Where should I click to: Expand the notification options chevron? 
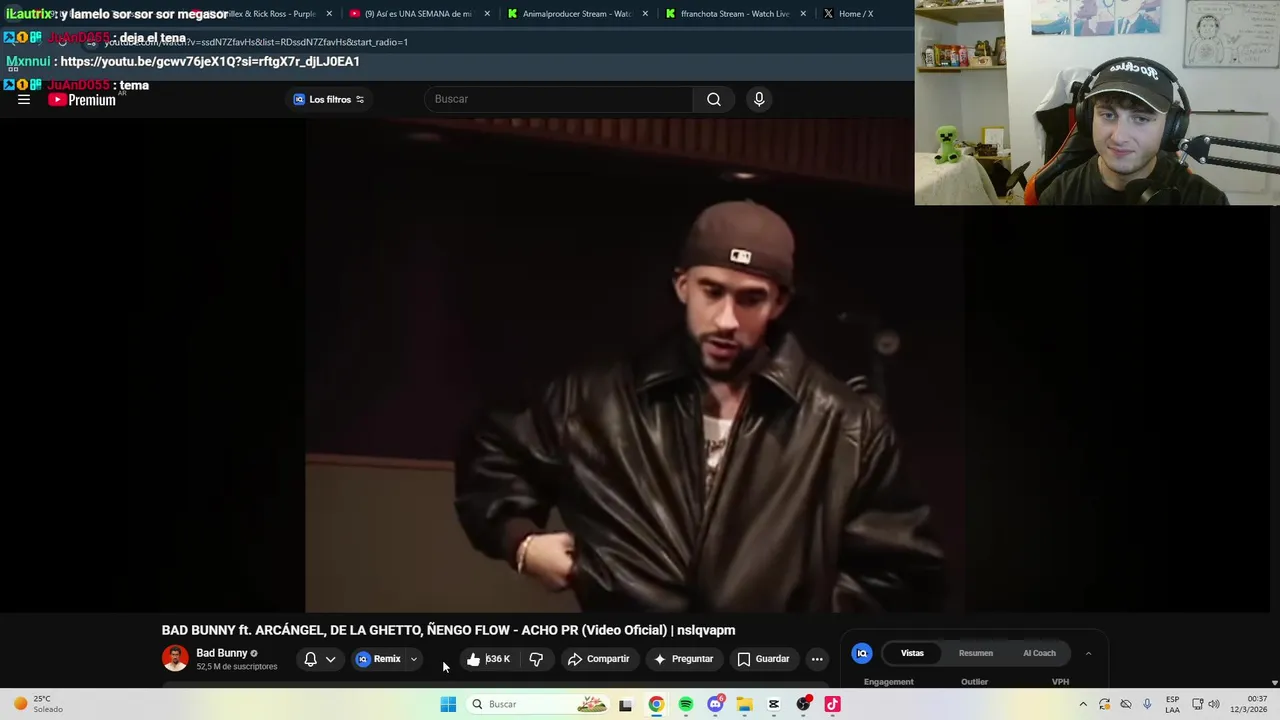coord(330,659)
